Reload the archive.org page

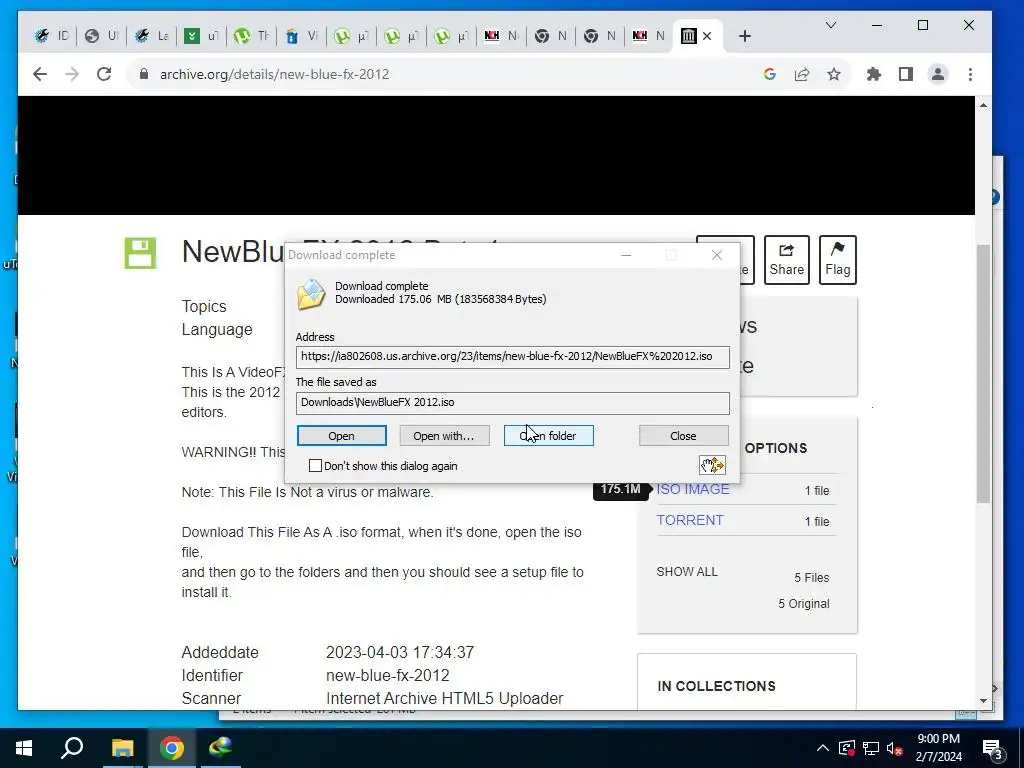[x=104, y=74]
